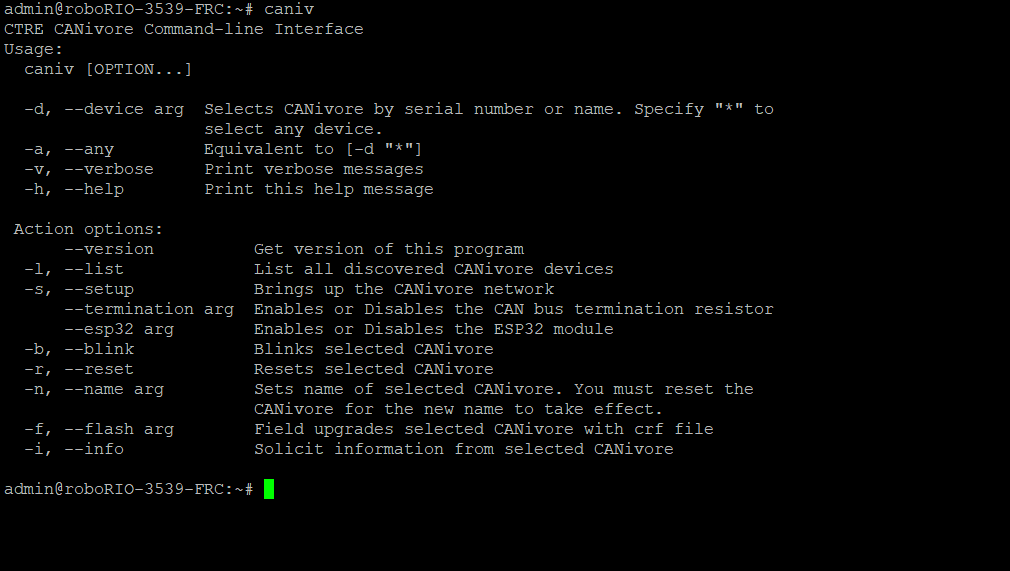The width and height of the screenshot is (1010, 571).
Task: Click the '--help' option text
Action: coord(94,189)
